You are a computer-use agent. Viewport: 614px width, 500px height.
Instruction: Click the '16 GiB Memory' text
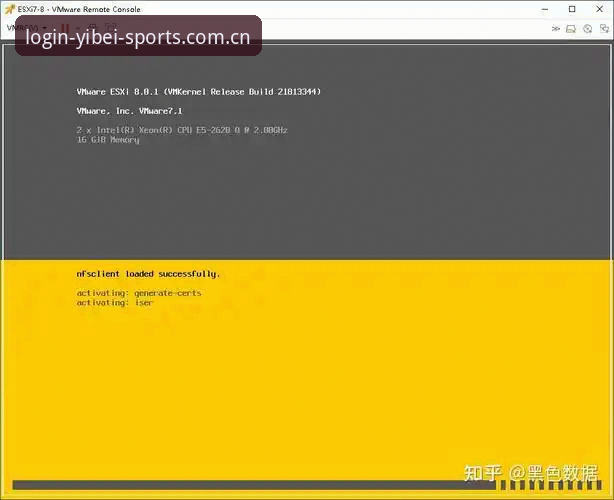[x=108, y=140]
